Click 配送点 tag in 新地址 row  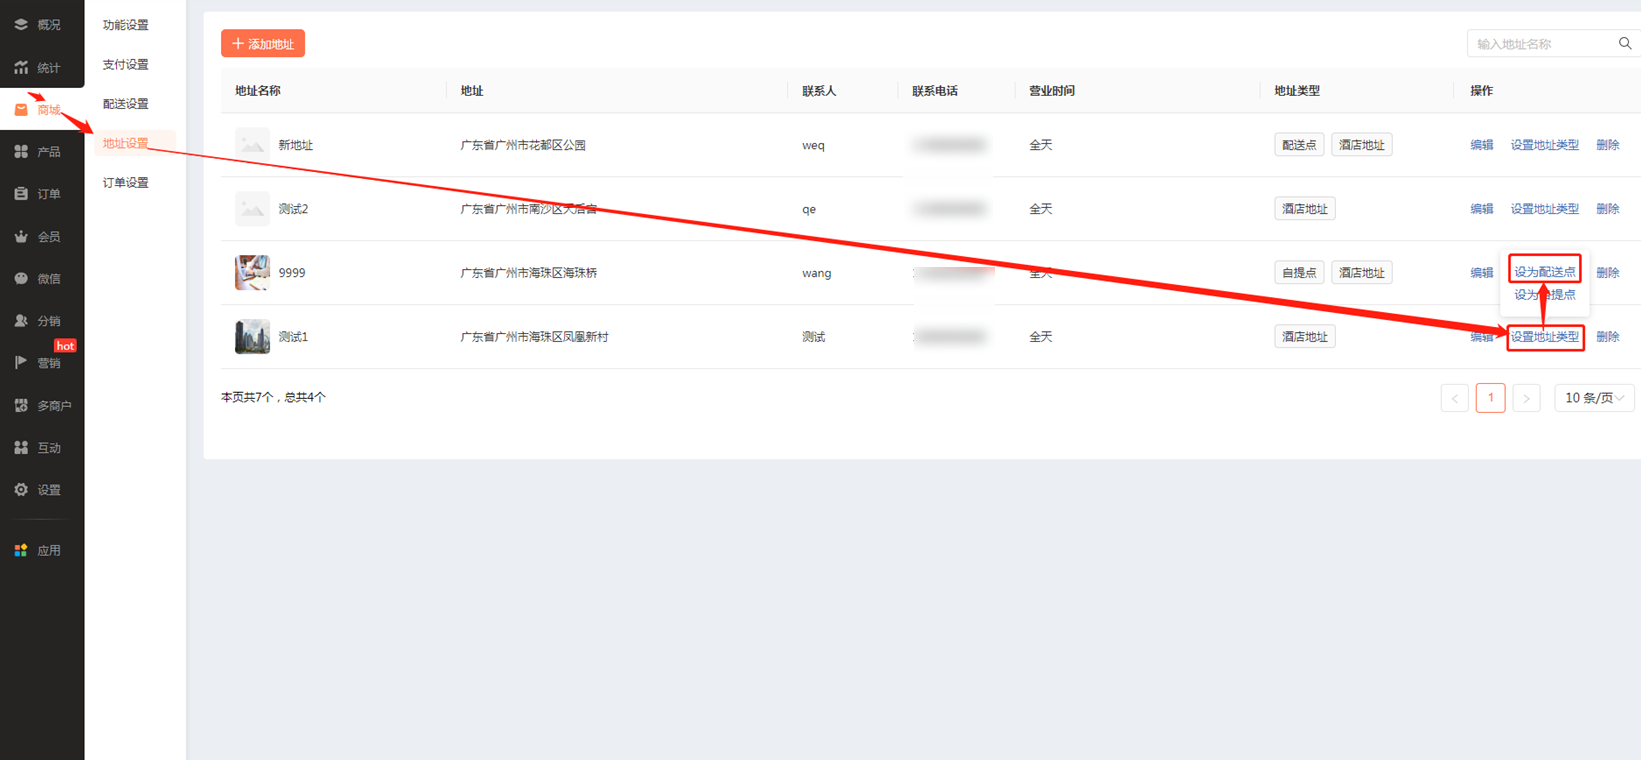pos(1299,145)
